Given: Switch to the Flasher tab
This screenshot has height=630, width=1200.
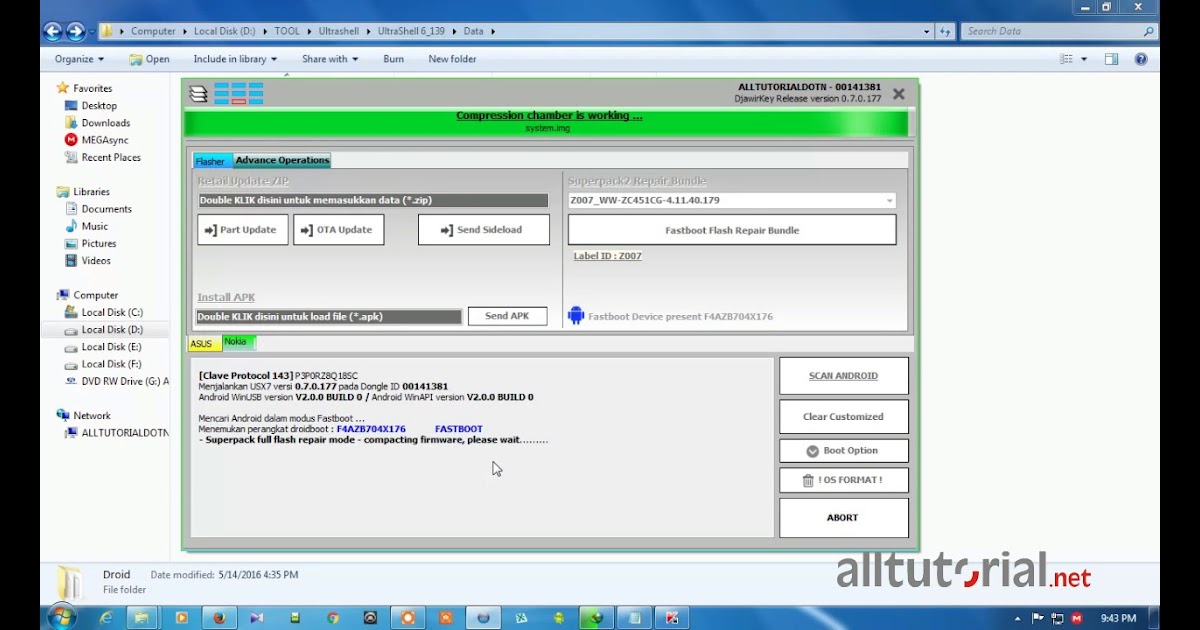Looking at the screenshot, I should pyautogui.click(x=210, y=161).
